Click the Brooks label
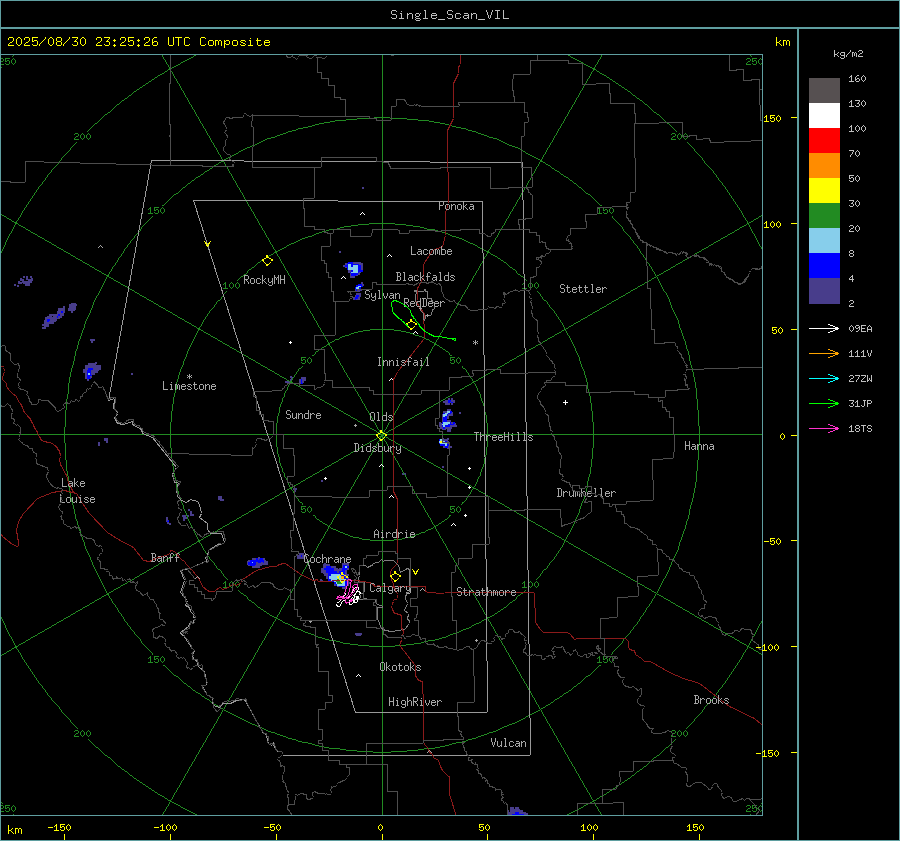 [x=711, y=700]
